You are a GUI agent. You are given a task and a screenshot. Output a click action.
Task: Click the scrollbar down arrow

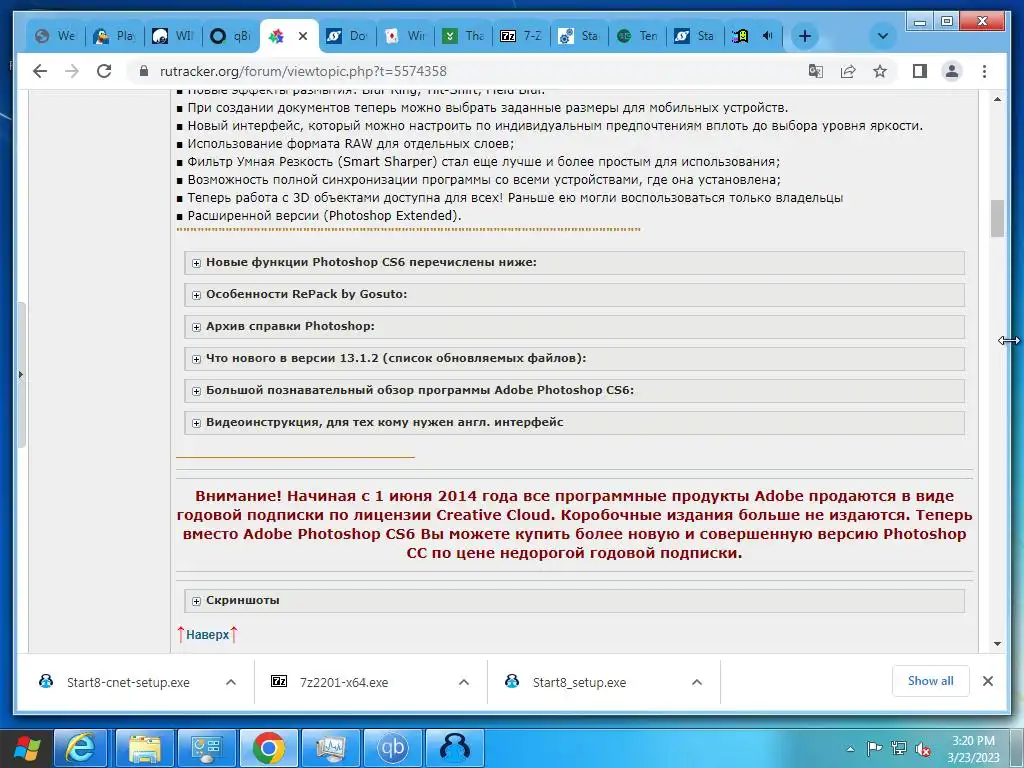point(997,644)
